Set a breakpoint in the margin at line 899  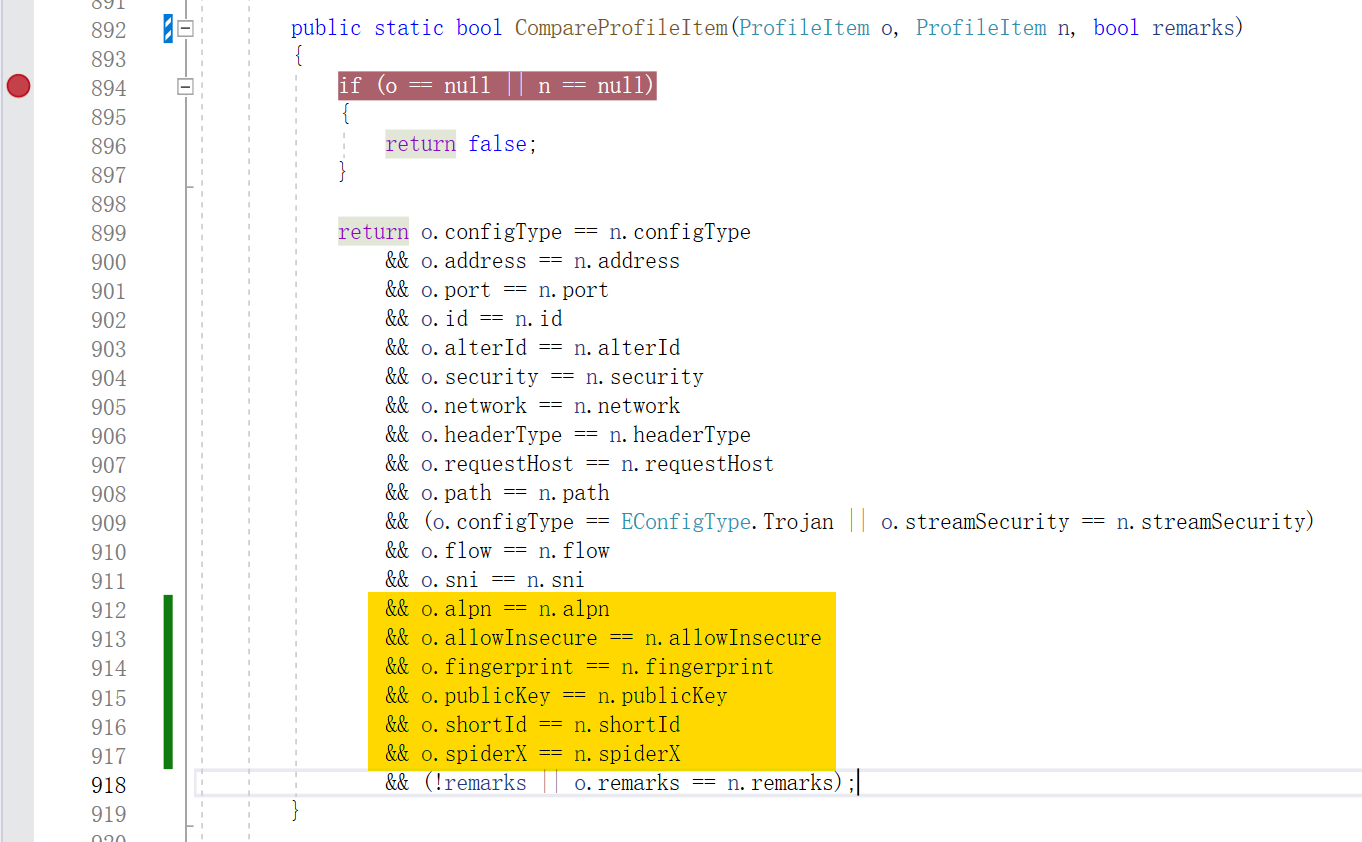click(x=18, y=233)
